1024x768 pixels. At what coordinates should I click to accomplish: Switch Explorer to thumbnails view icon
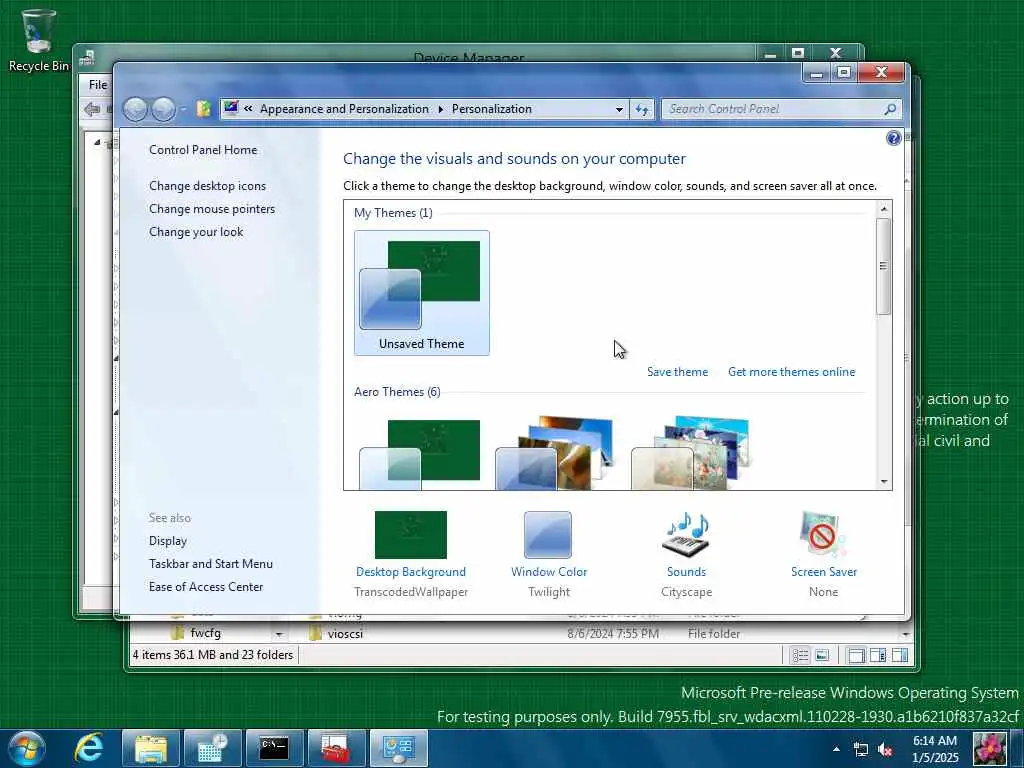pos(822,655)
